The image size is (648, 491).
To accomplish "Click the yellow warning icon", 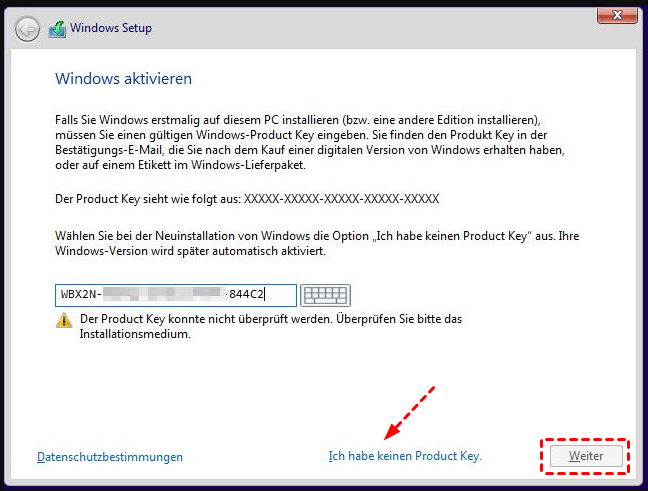I will point(64,320).
